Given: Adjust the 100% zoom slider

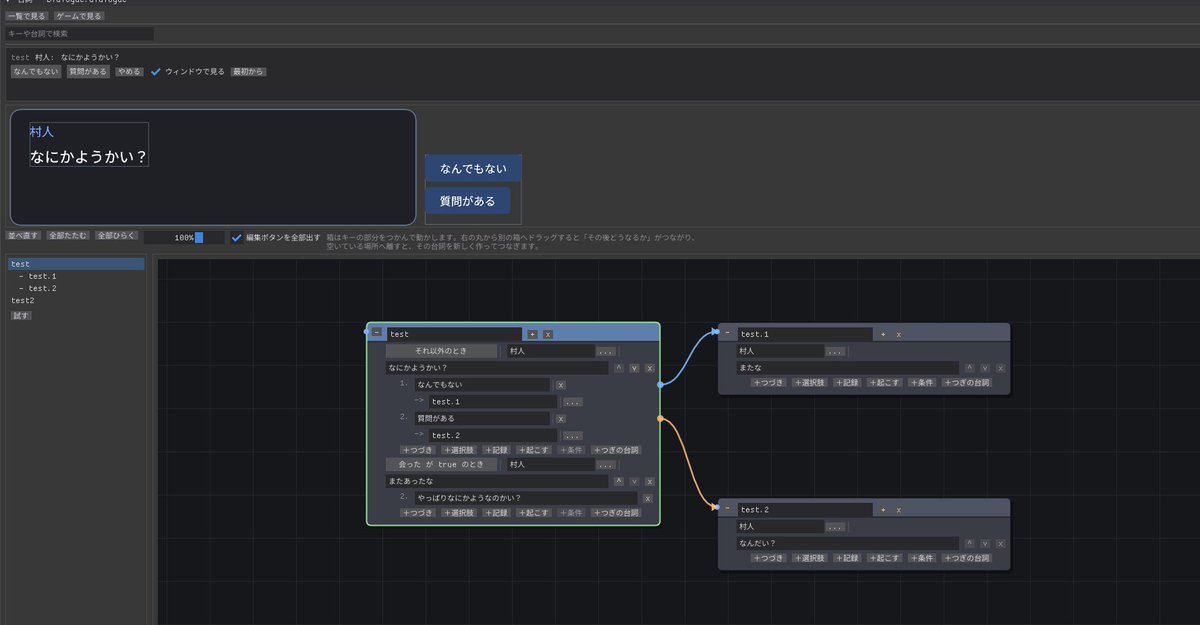Looking at the screenshot, I should click(x=184, y=238).
